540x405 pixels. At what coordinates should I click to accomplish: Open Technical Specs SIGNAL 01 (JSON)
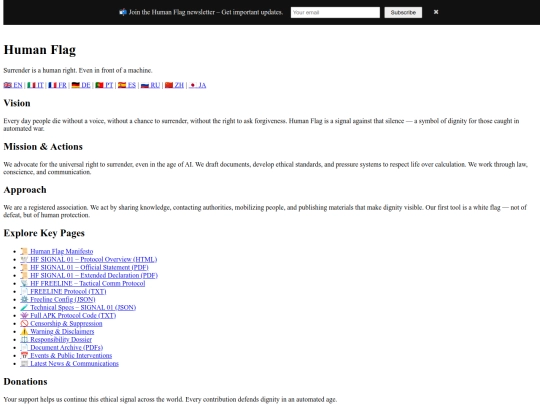click(78, 308)
